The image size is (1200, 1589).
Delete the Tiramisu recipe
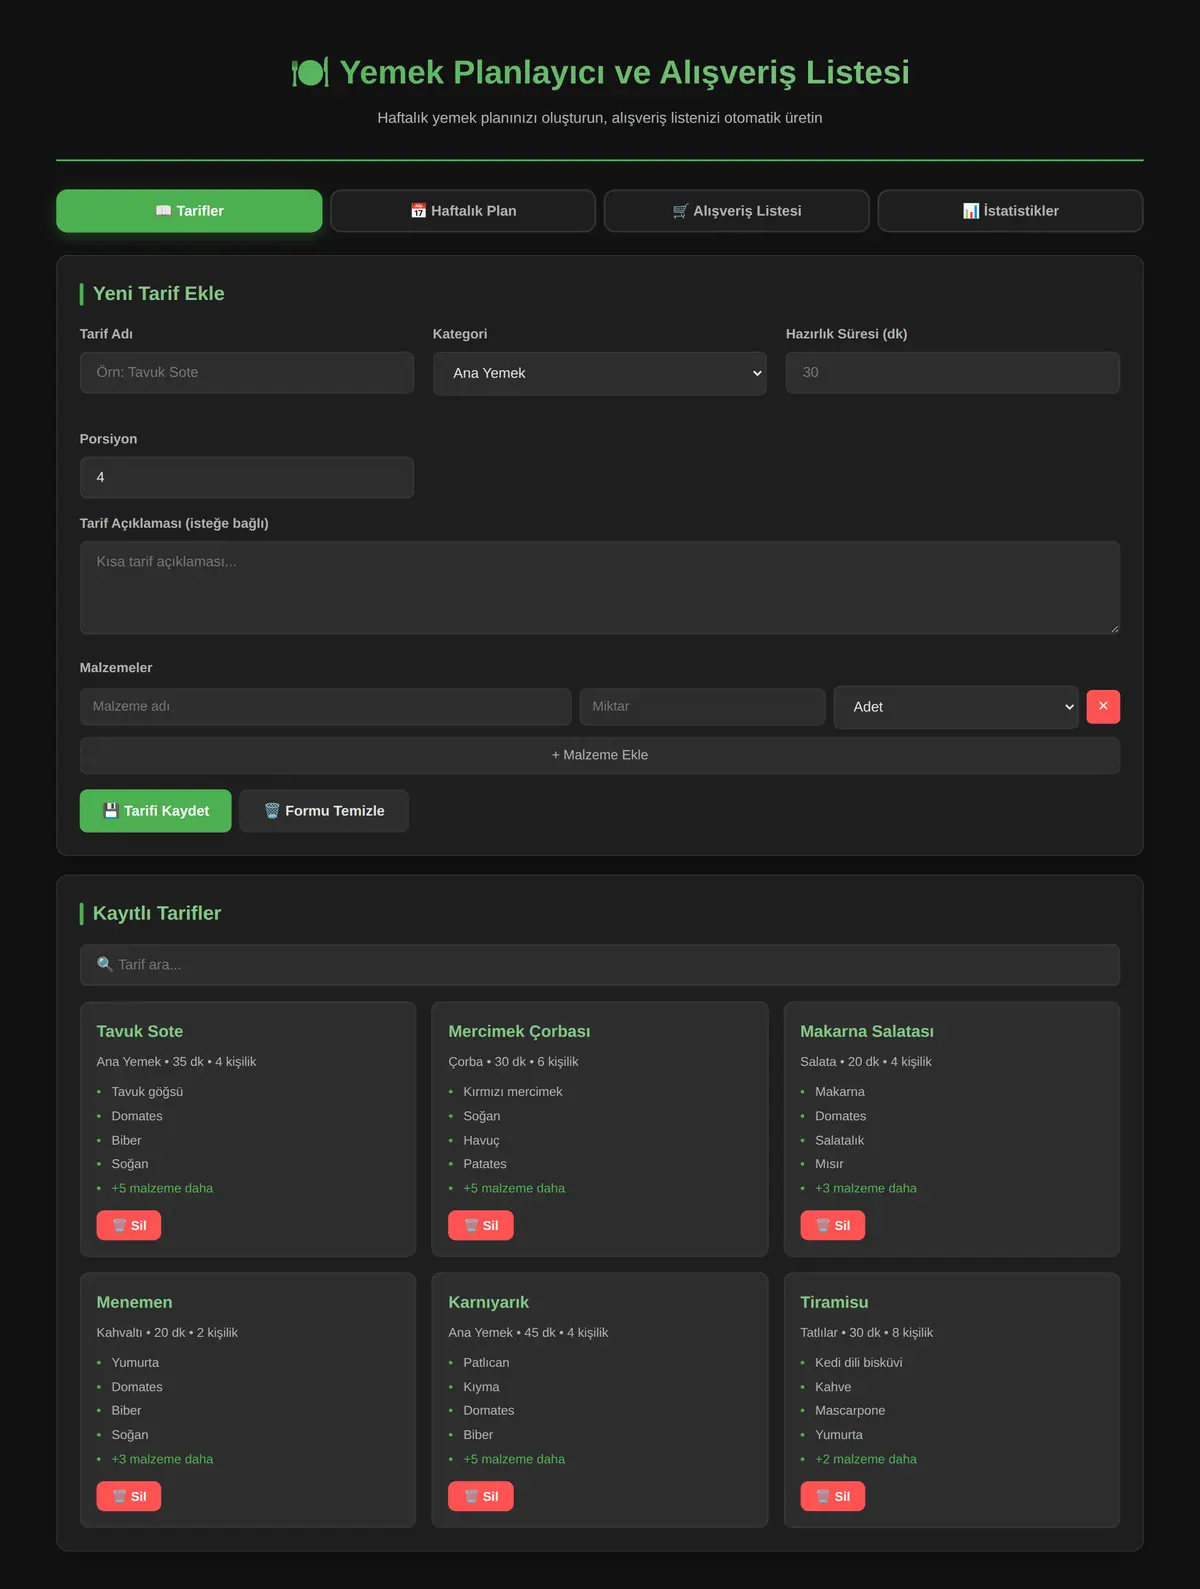[x=833, y=1496]
